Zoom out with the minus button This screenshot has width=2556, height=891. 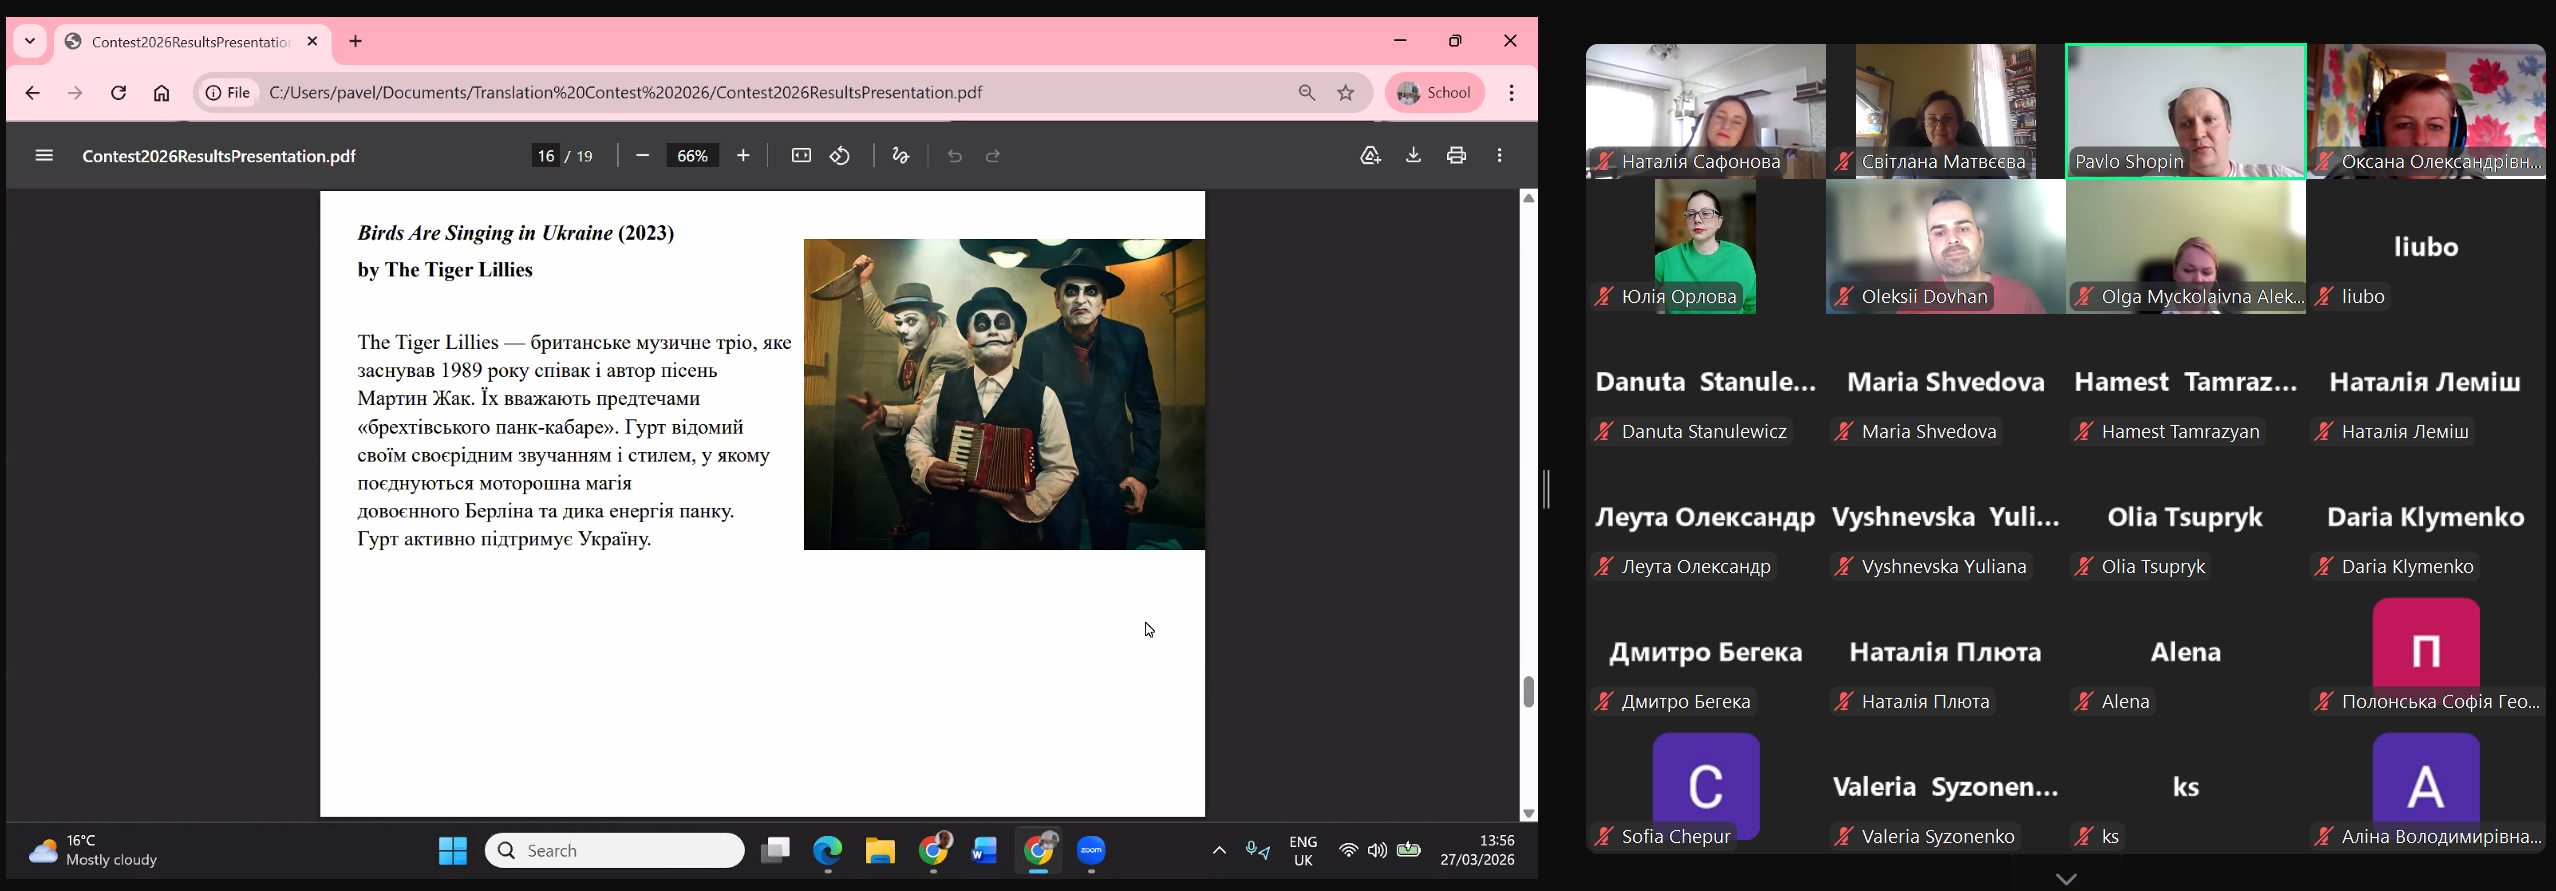coord(643,156)
